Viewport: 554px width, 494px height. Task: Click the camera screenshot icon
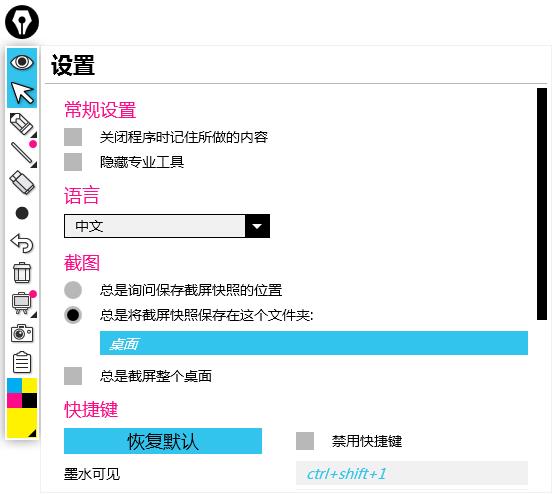pos(22,333)
